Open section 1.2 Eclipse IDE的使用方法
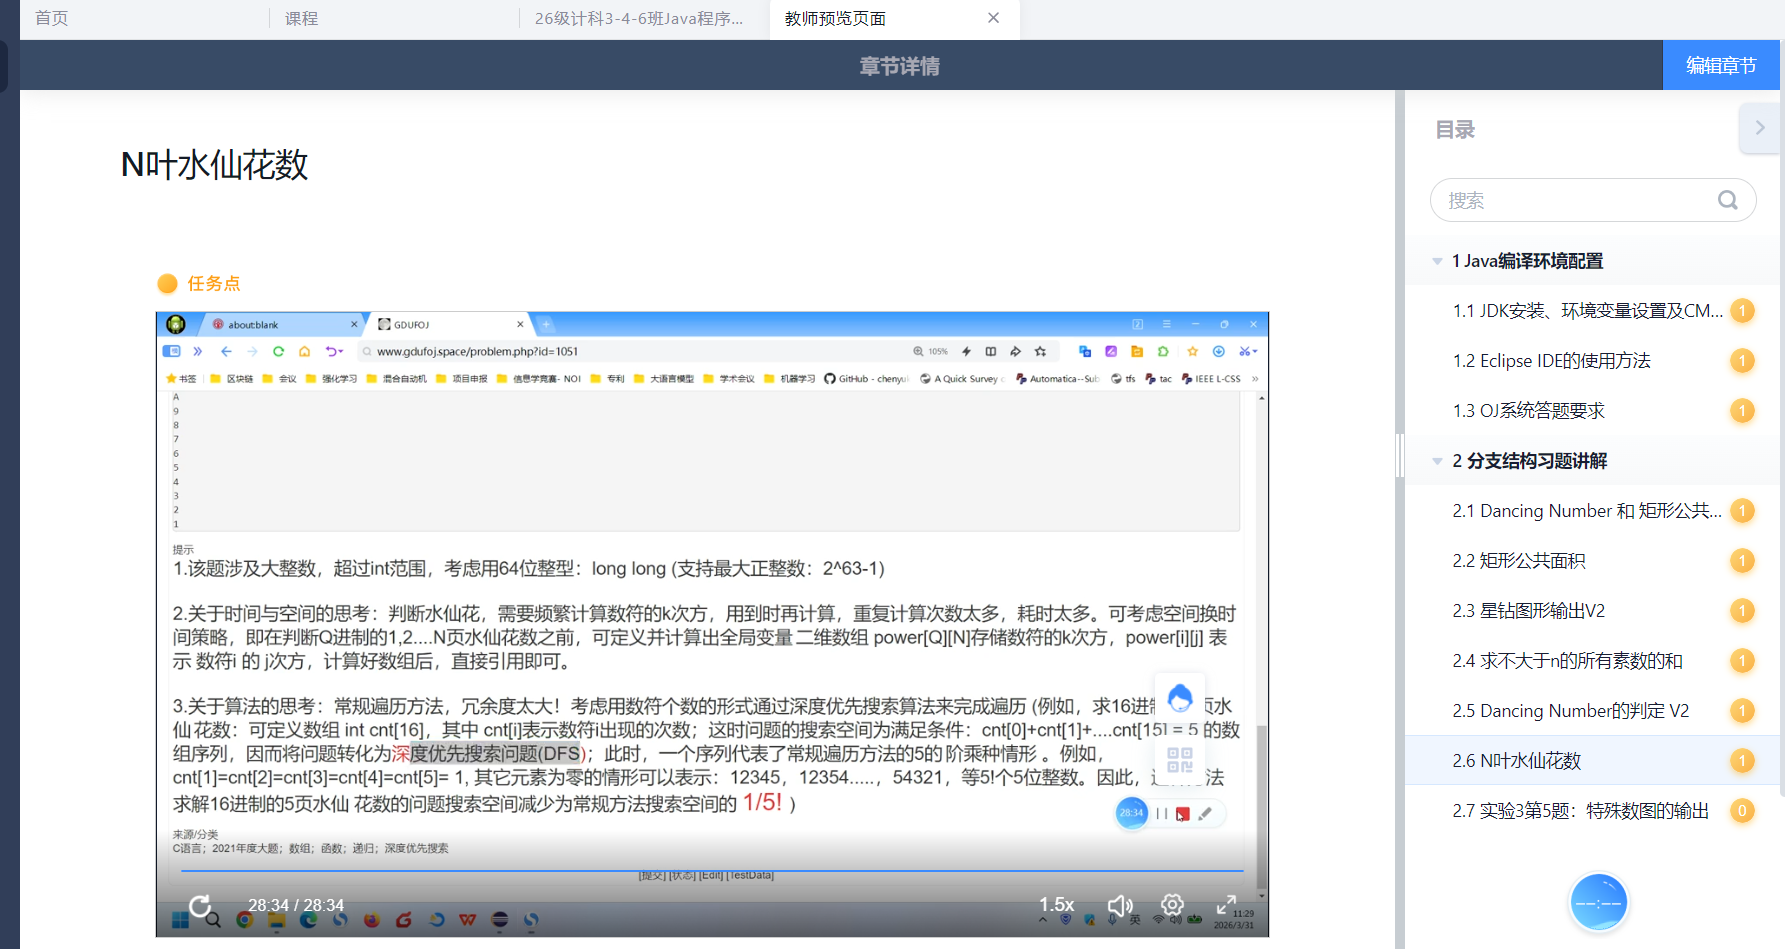The width and height of the screenshot is (1785, 949). click(x=1551, y=361)
